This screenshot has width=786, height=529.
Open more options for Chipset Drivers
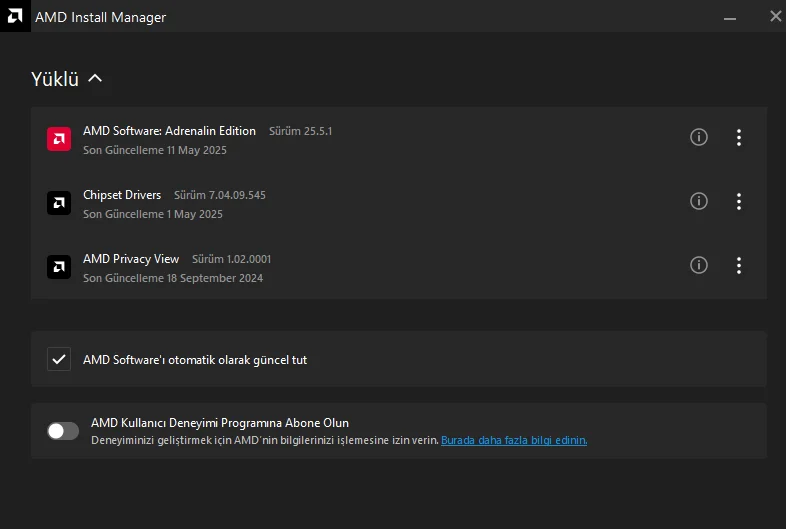pos(739,202)
